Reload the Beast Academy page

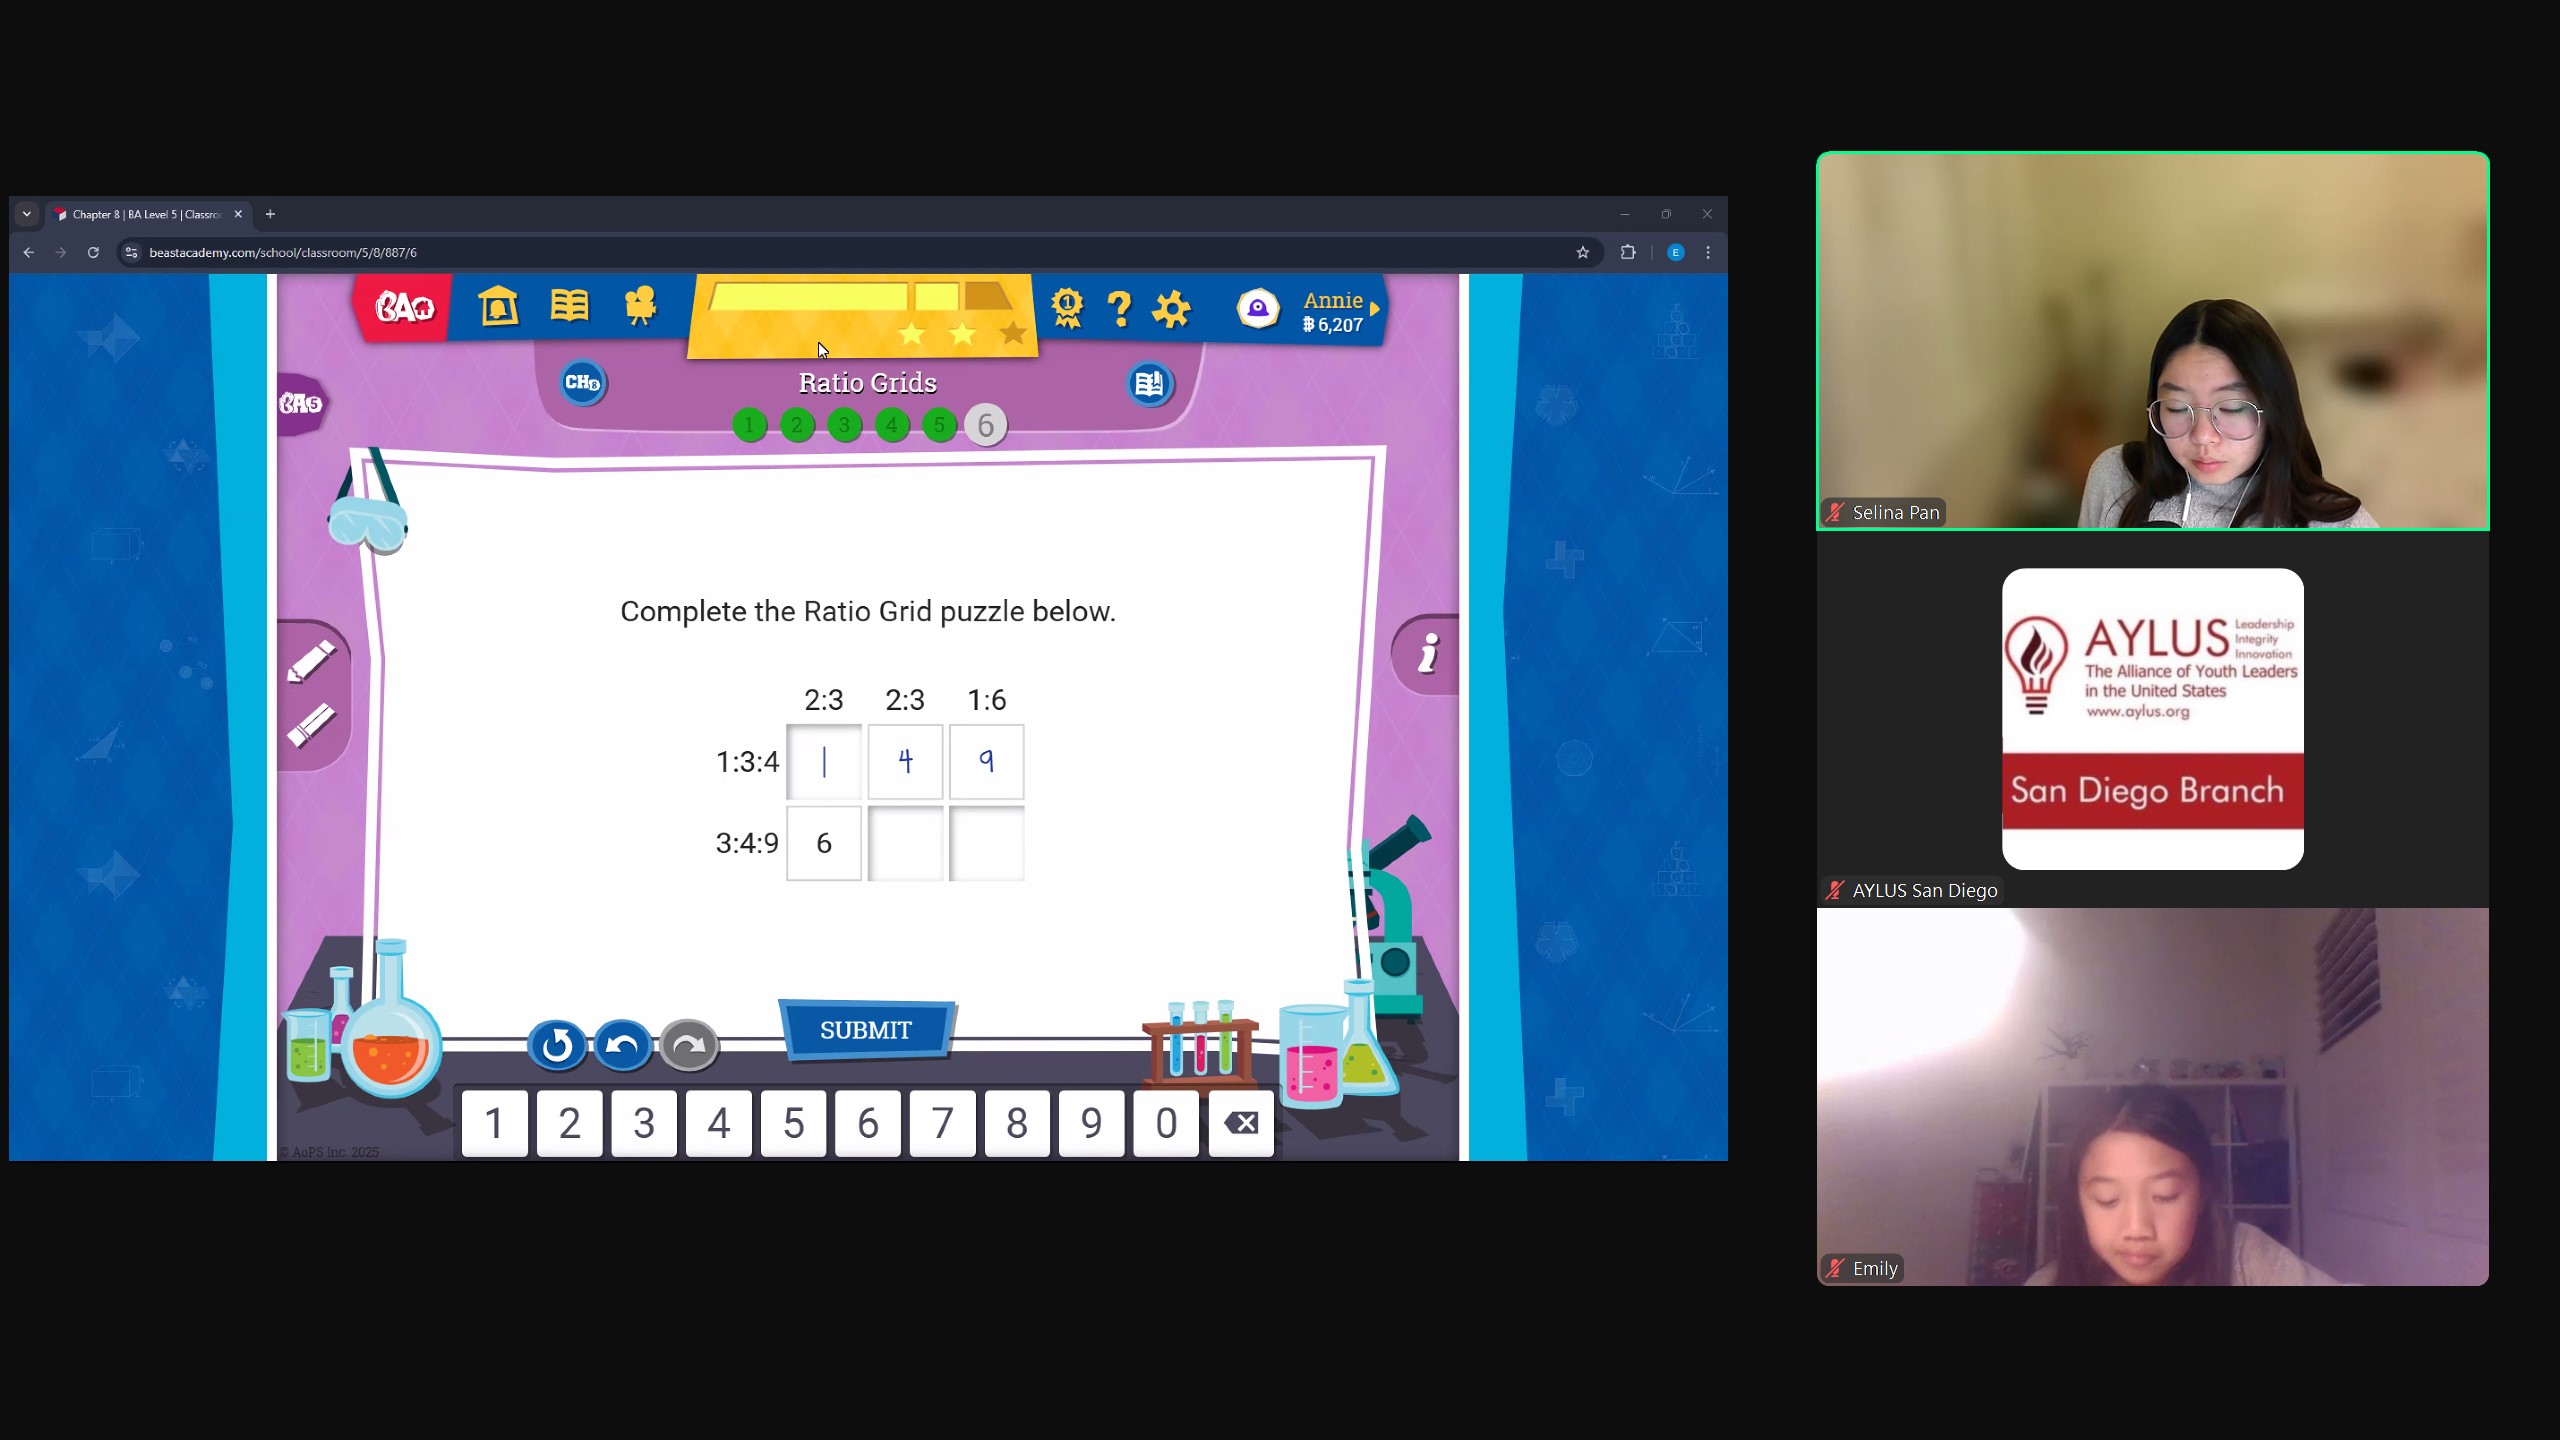(x=93, y=253)
